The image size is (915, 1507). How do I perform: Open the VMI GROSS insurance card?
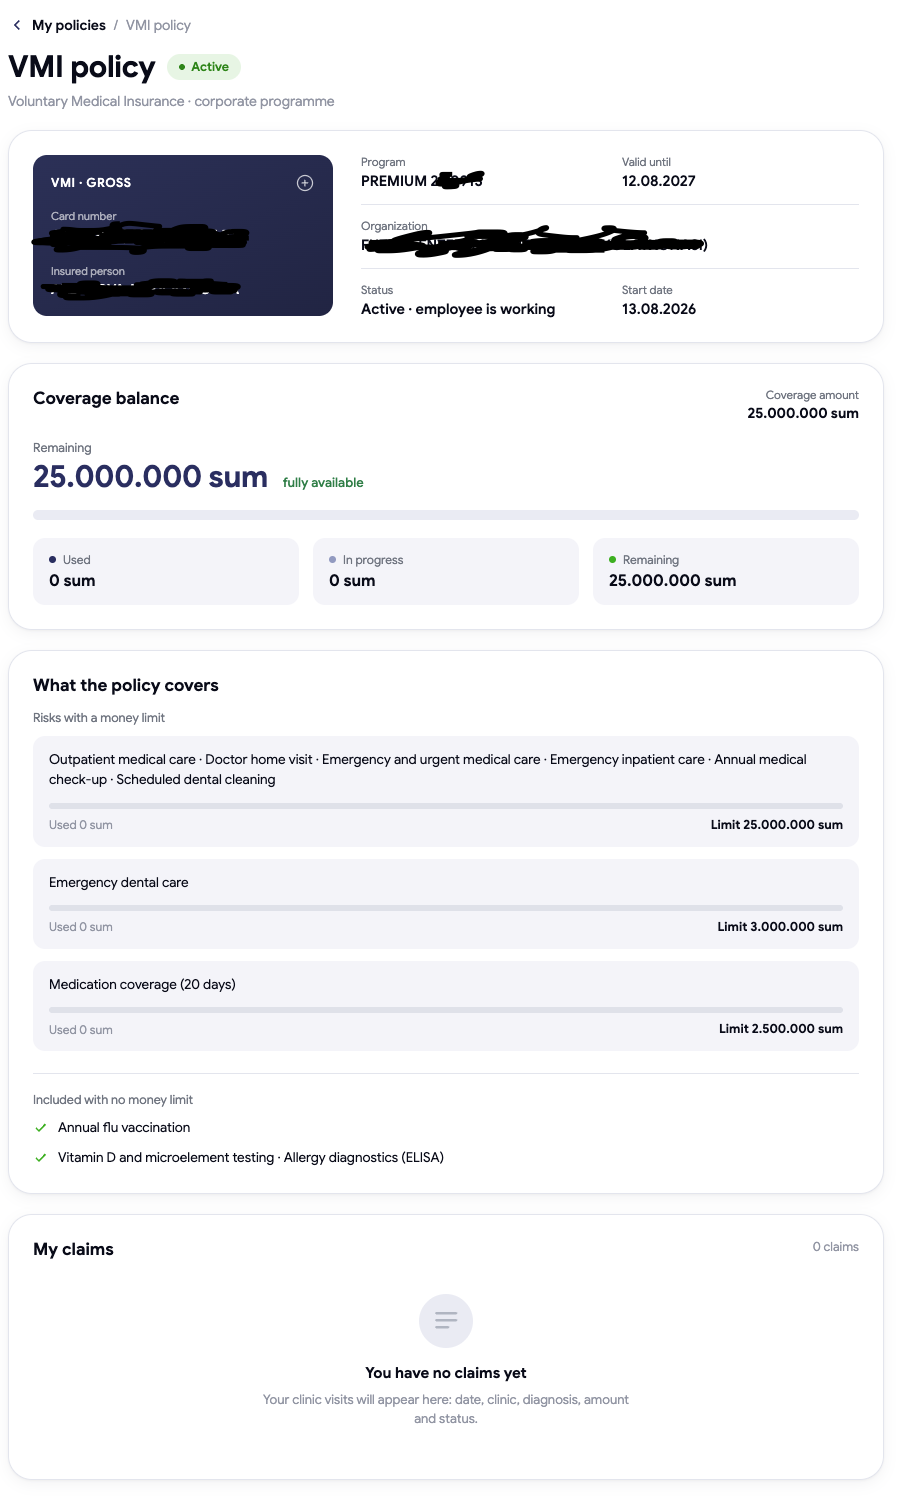183,235
